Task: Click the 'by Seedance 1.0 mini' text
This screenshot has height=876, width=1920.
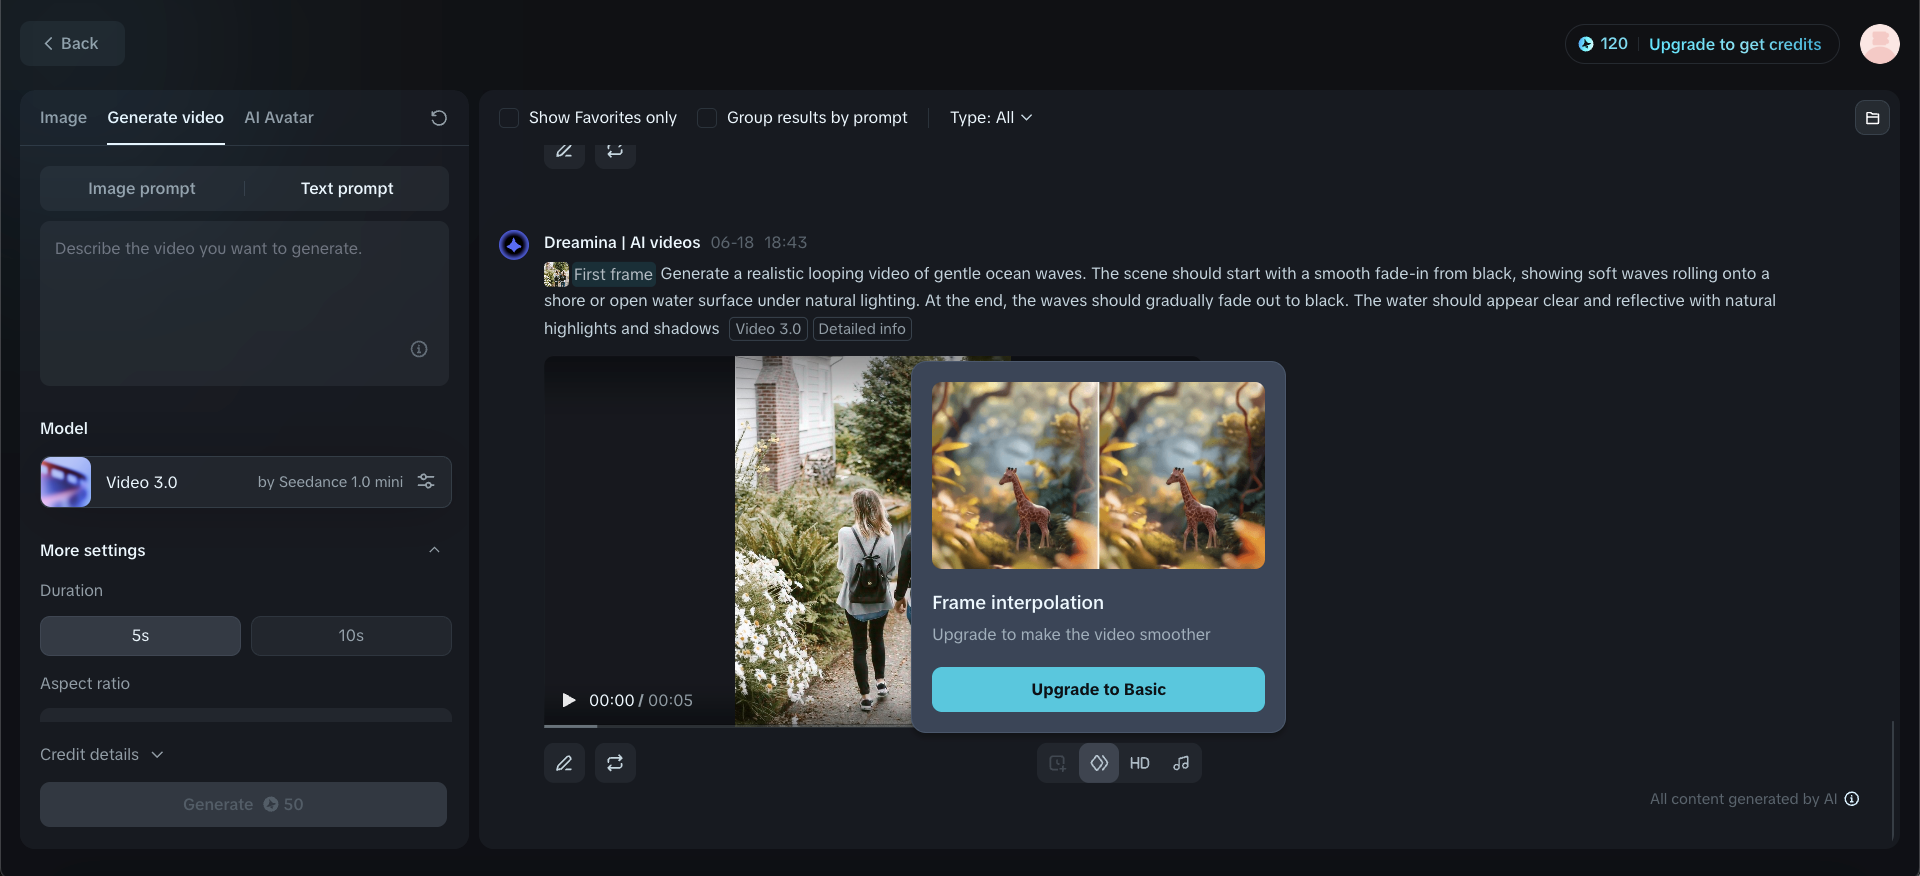Action: (330, 482)
